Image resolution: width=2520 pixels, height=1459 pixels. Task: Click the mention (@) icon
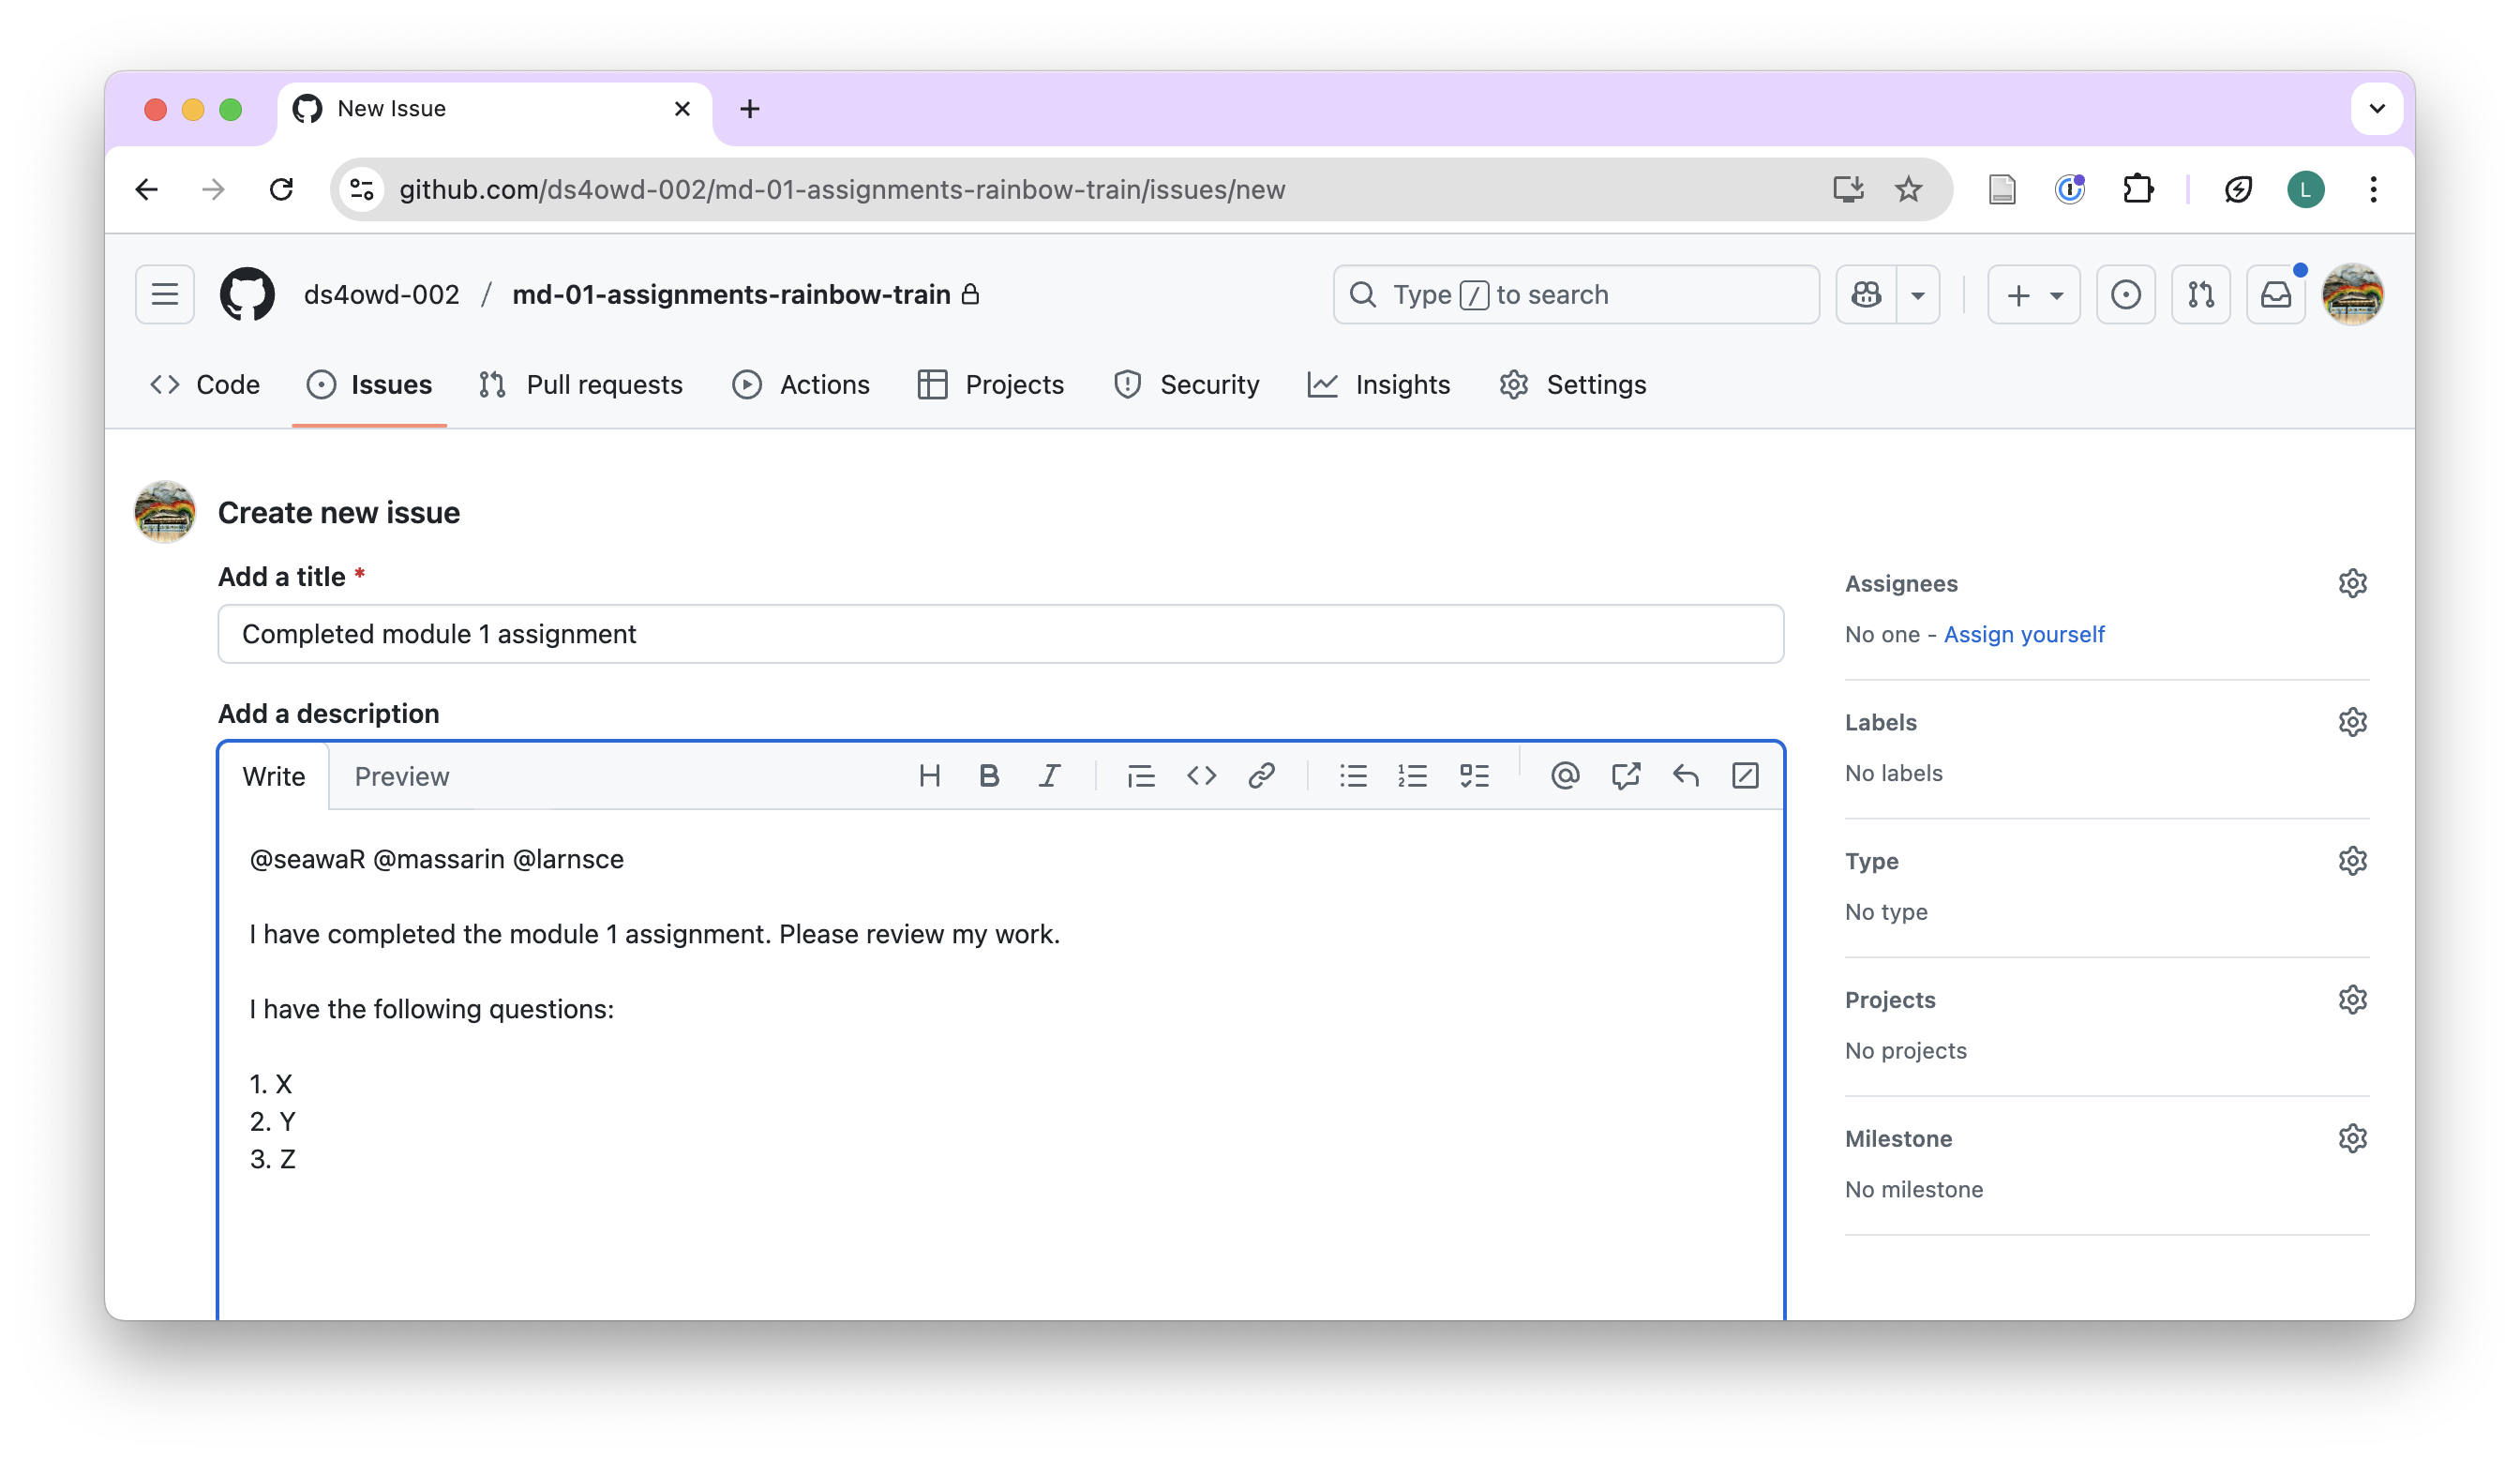(1564, 776)
